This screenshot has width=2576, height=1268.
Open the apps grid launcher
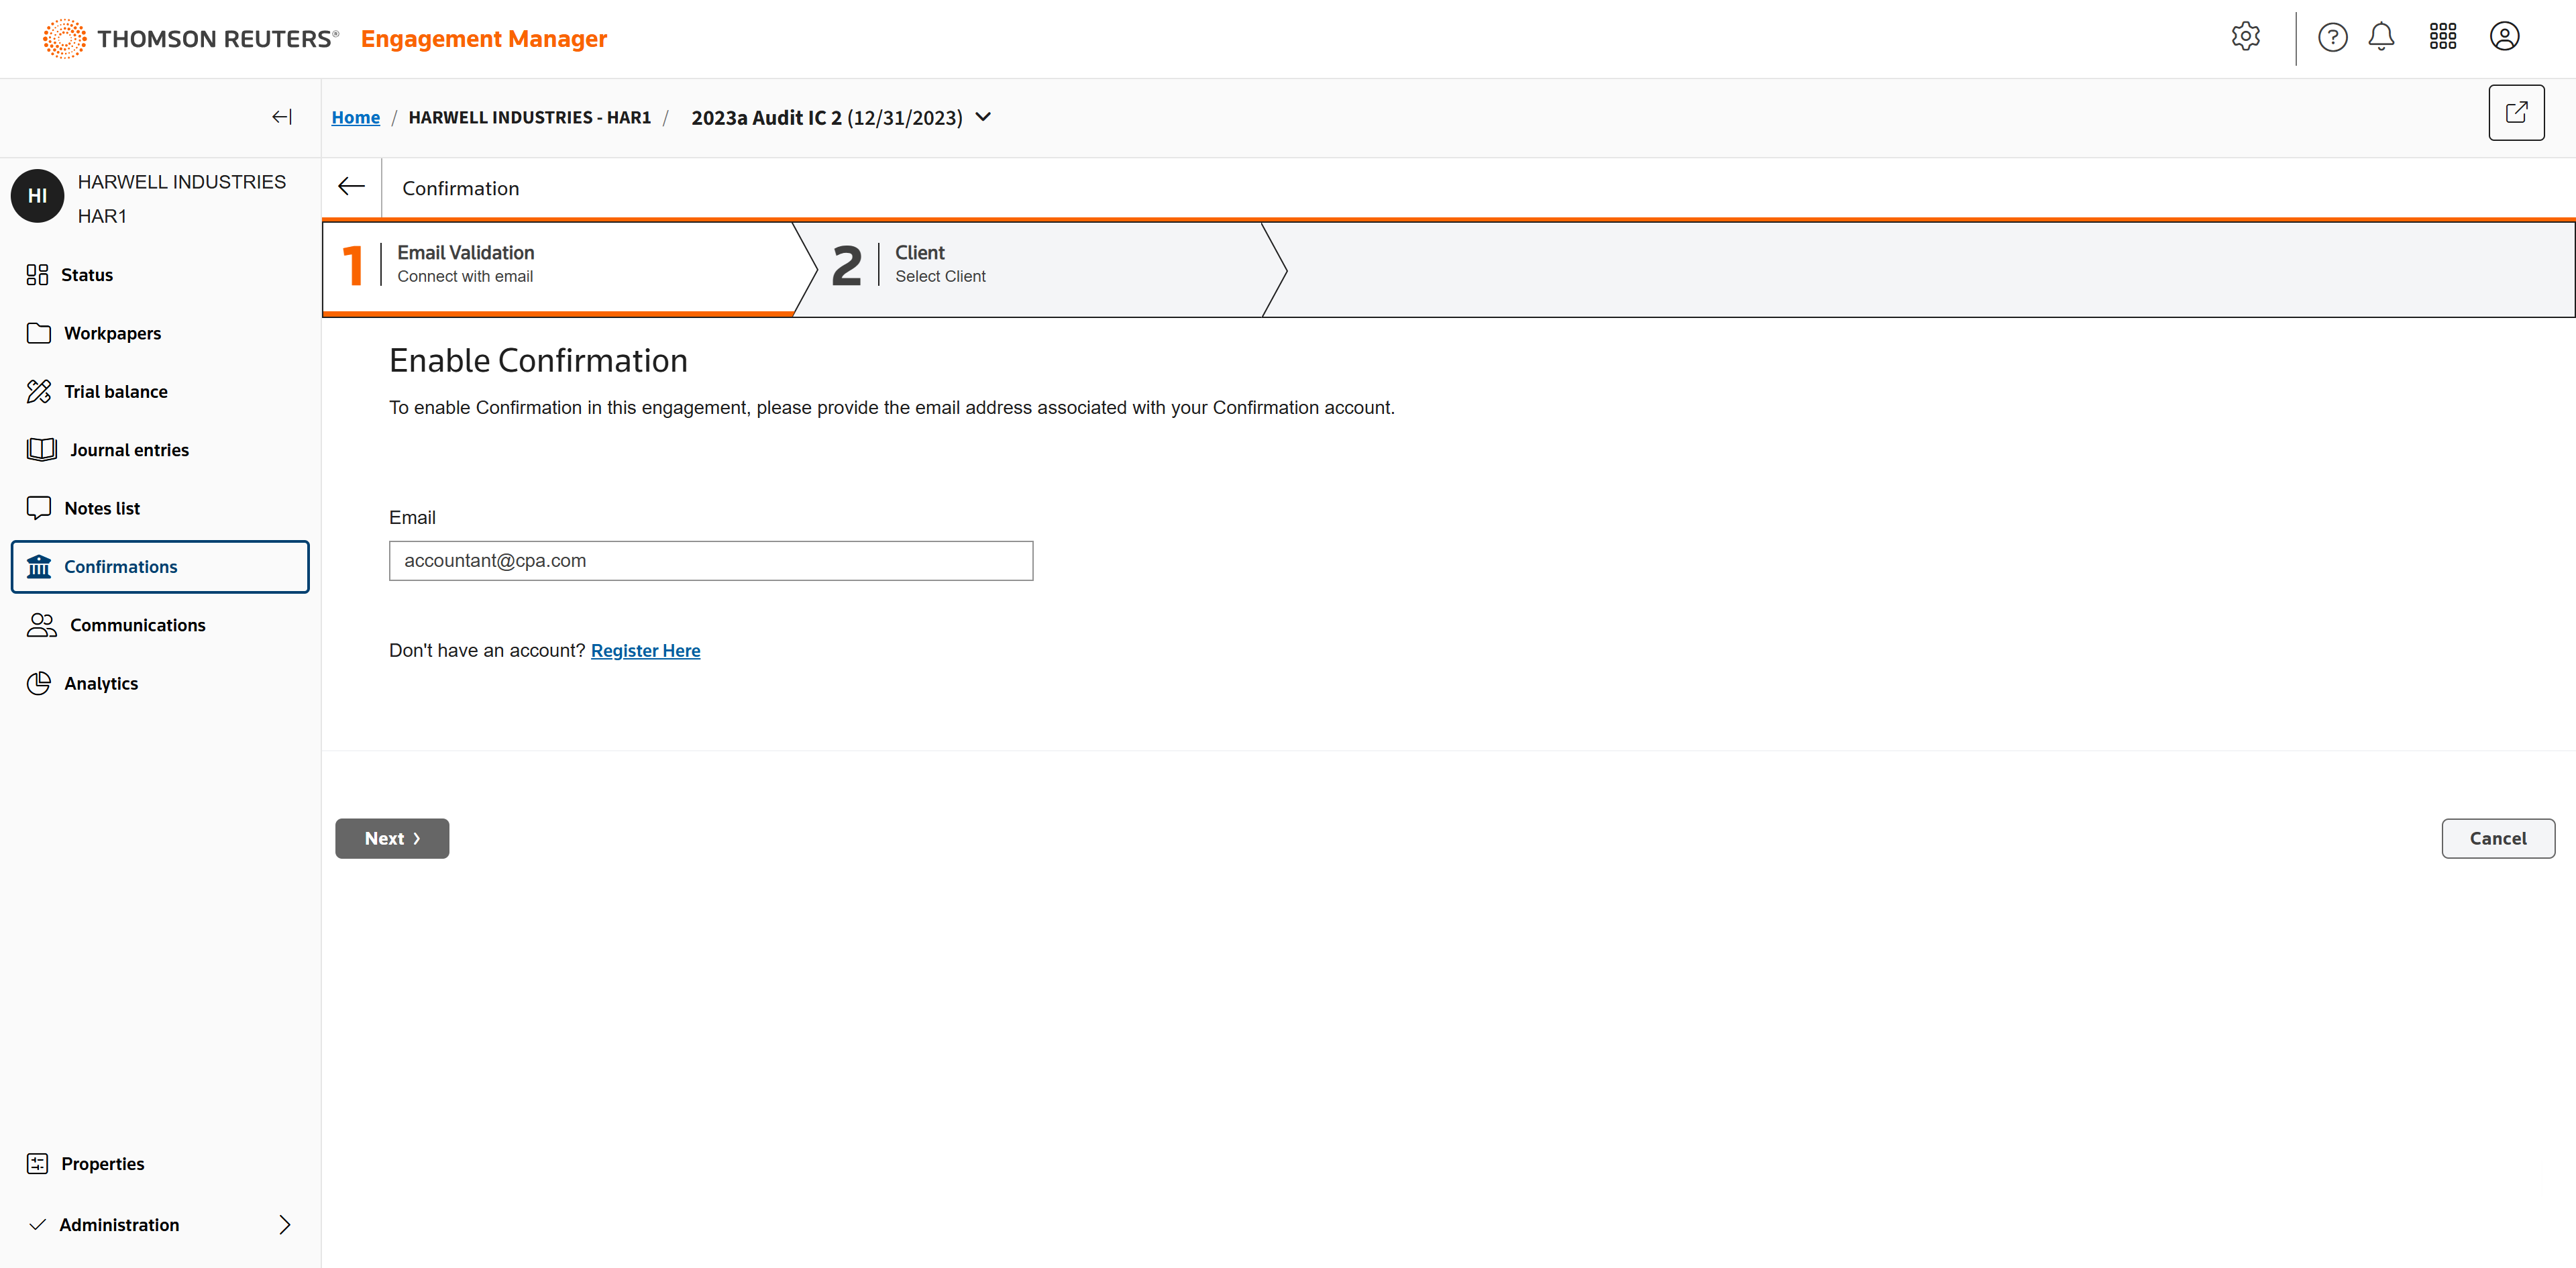coord(2443,37)
